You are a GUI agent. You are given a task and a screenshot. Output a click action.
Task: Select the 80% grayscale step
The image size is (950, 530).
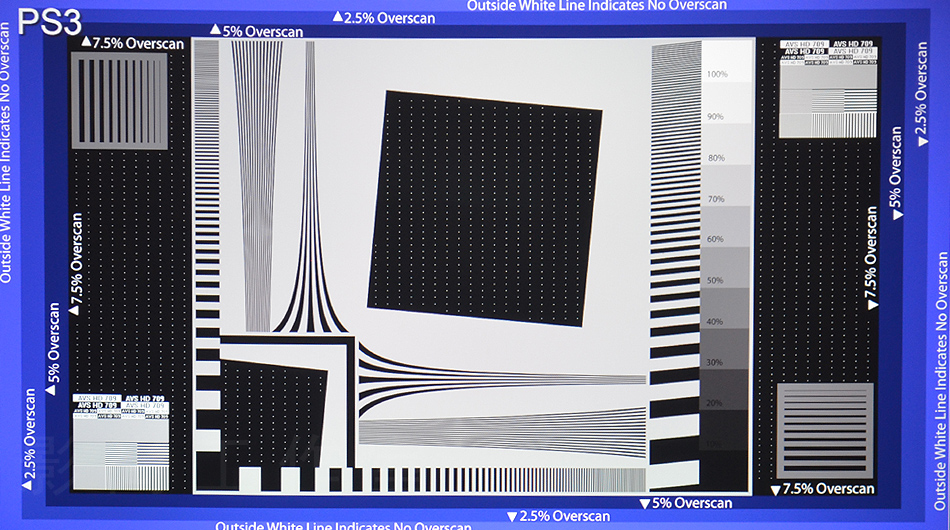[726, 144]
